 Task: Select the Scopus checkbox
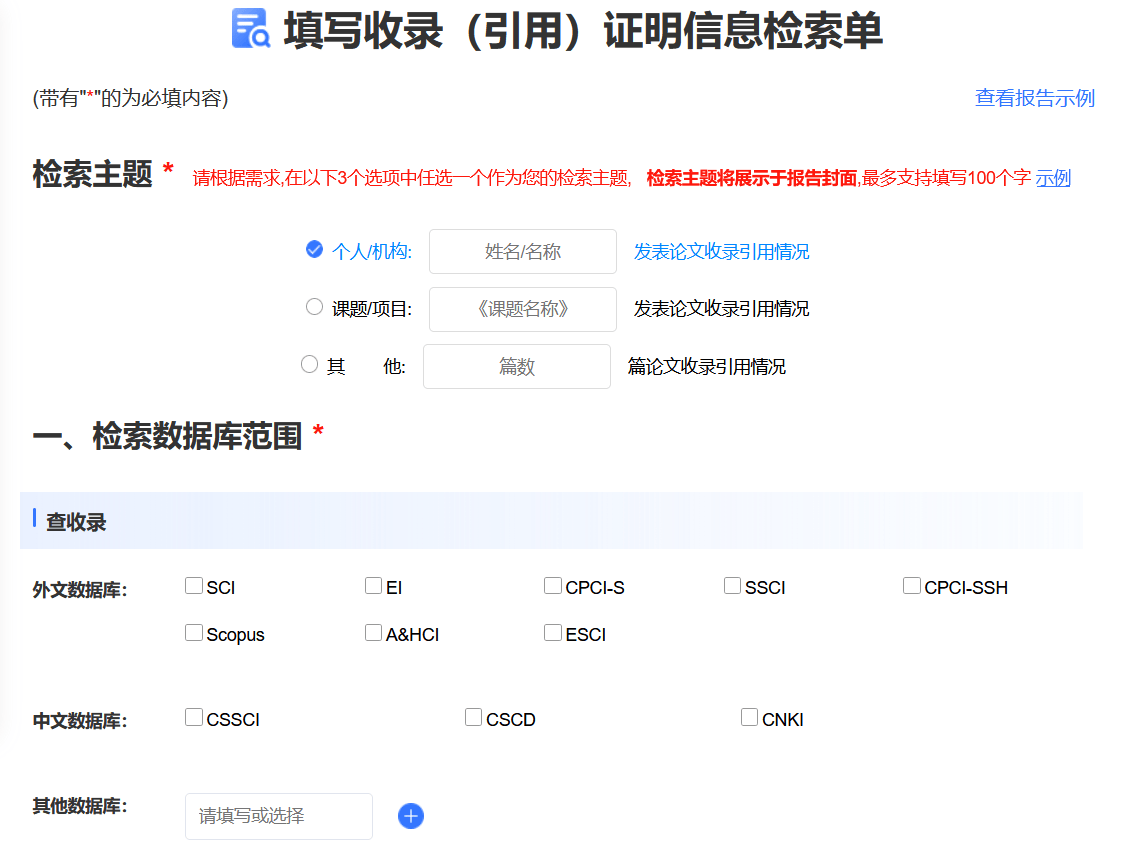click(x=193, y=631)
